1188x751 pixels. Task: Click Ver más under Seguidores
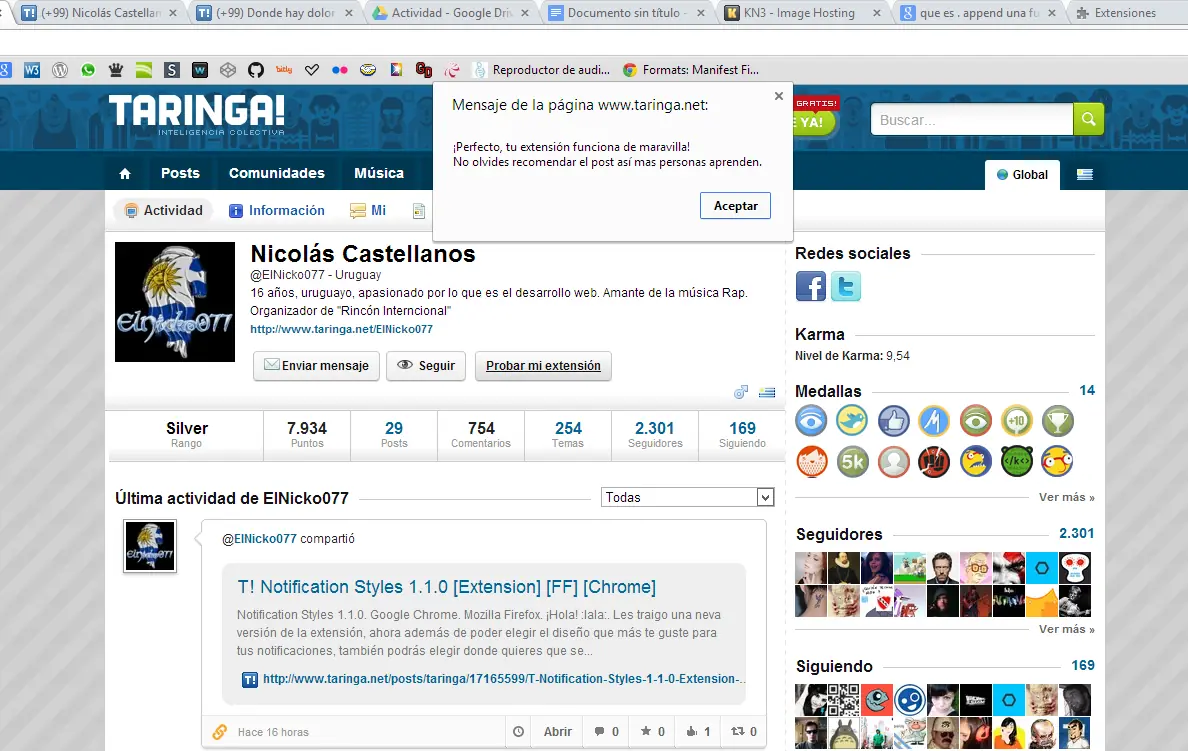1067,629
